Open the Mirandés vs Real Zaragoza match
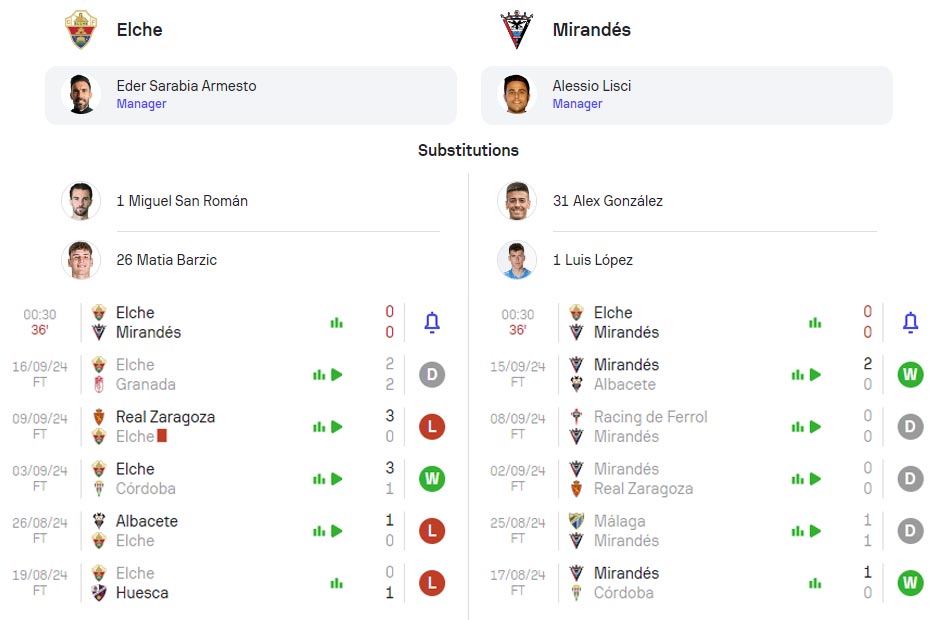Image resolution: width=940 pixels, height=620 pixels. pos(643,479)
